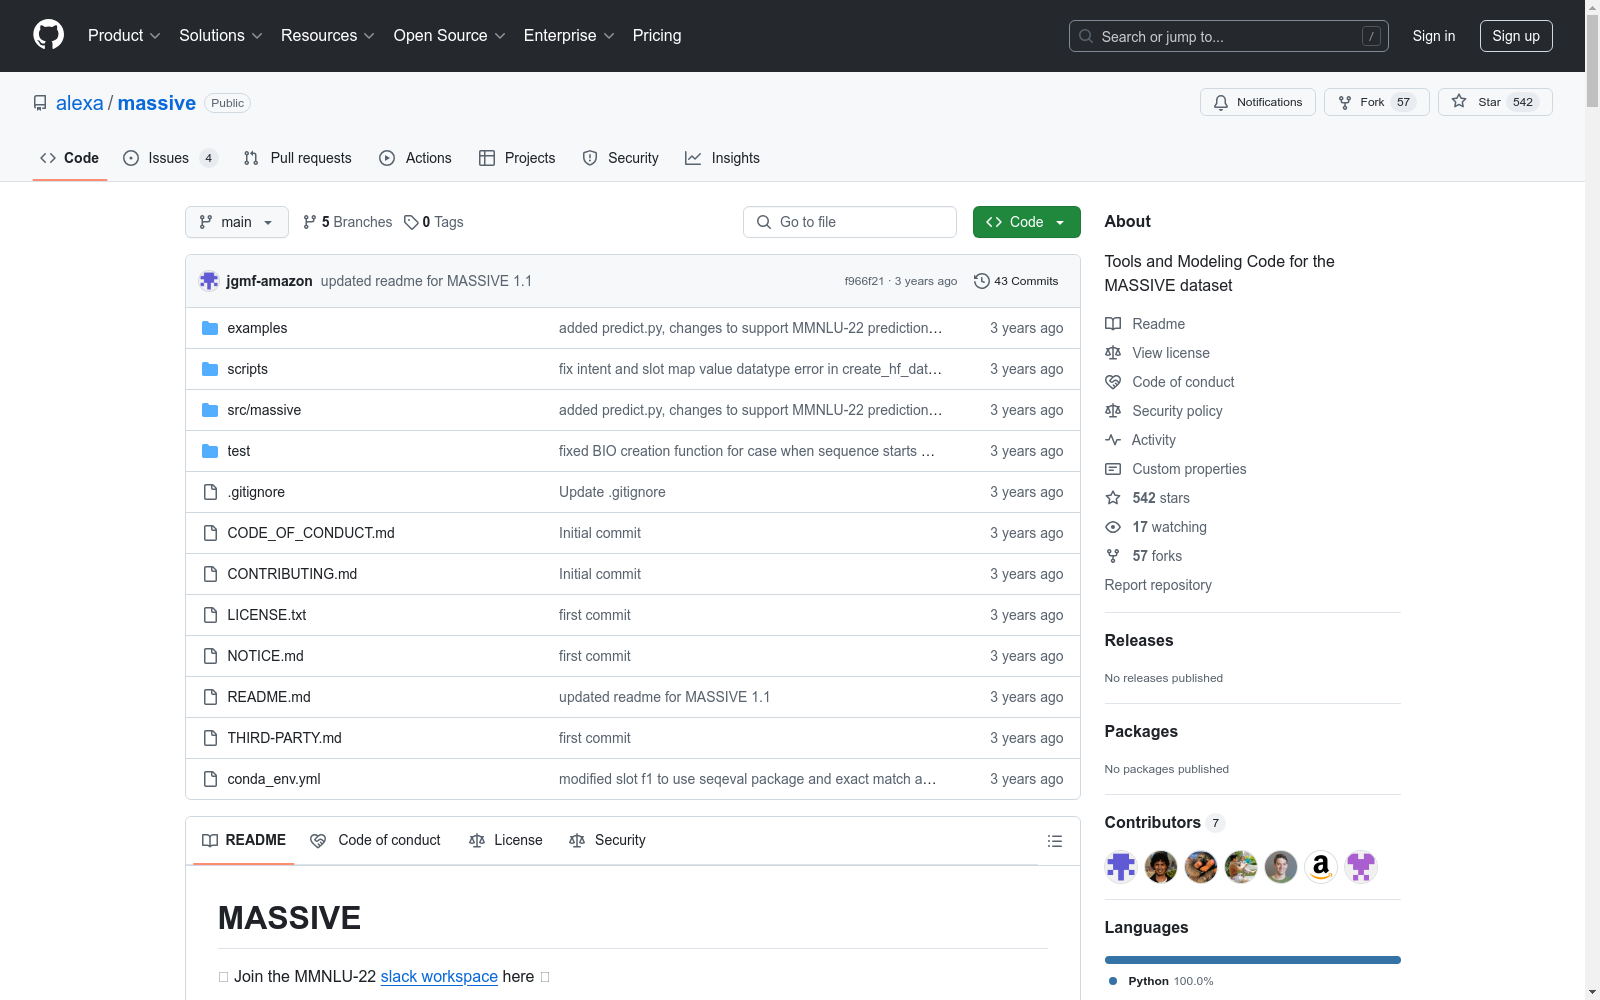Image resolution: width=1600 pixels, height=1000 pixels.
Task: Click the examples folder icon
Action: [210, 328]
